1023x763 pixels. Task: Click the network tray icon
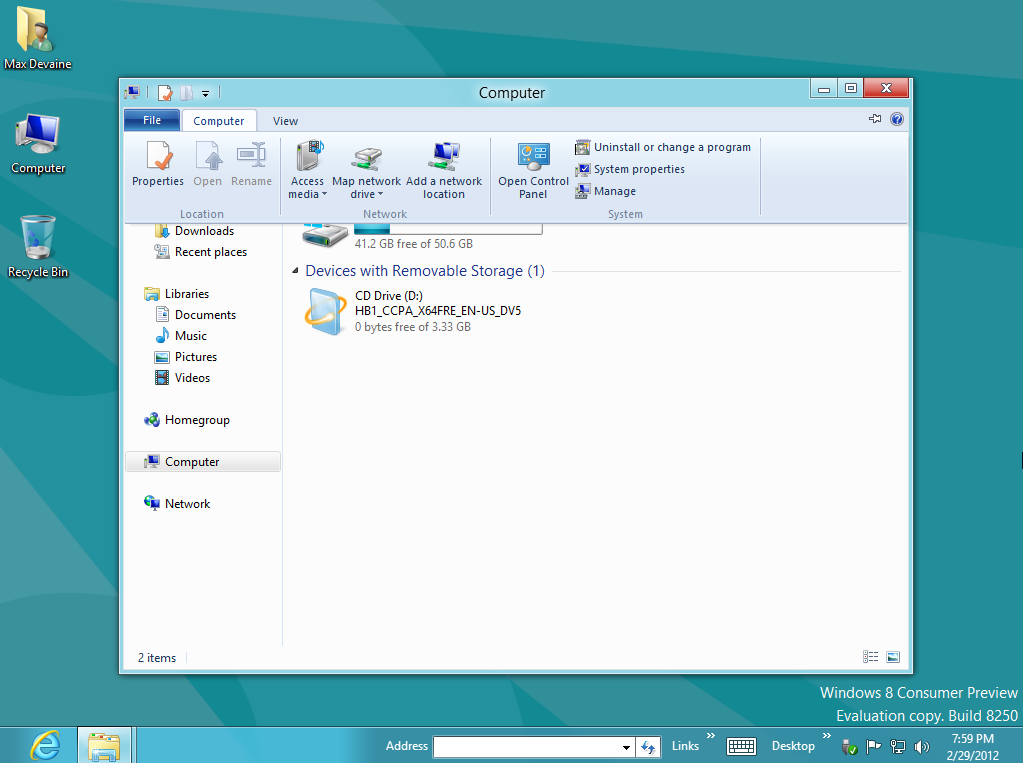(898, 747)
